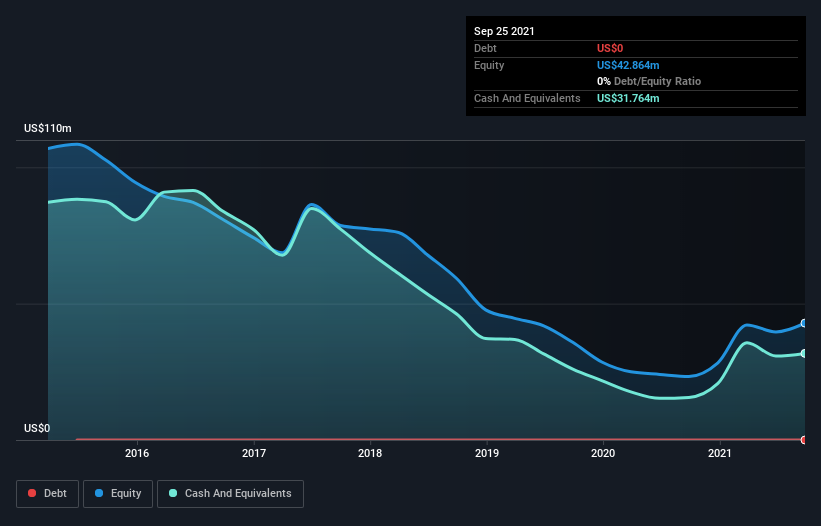Screen dimensions: 821x526
Task: Click the Cash And Equivalents label in tooltip
Action: (x=527, y=98)
